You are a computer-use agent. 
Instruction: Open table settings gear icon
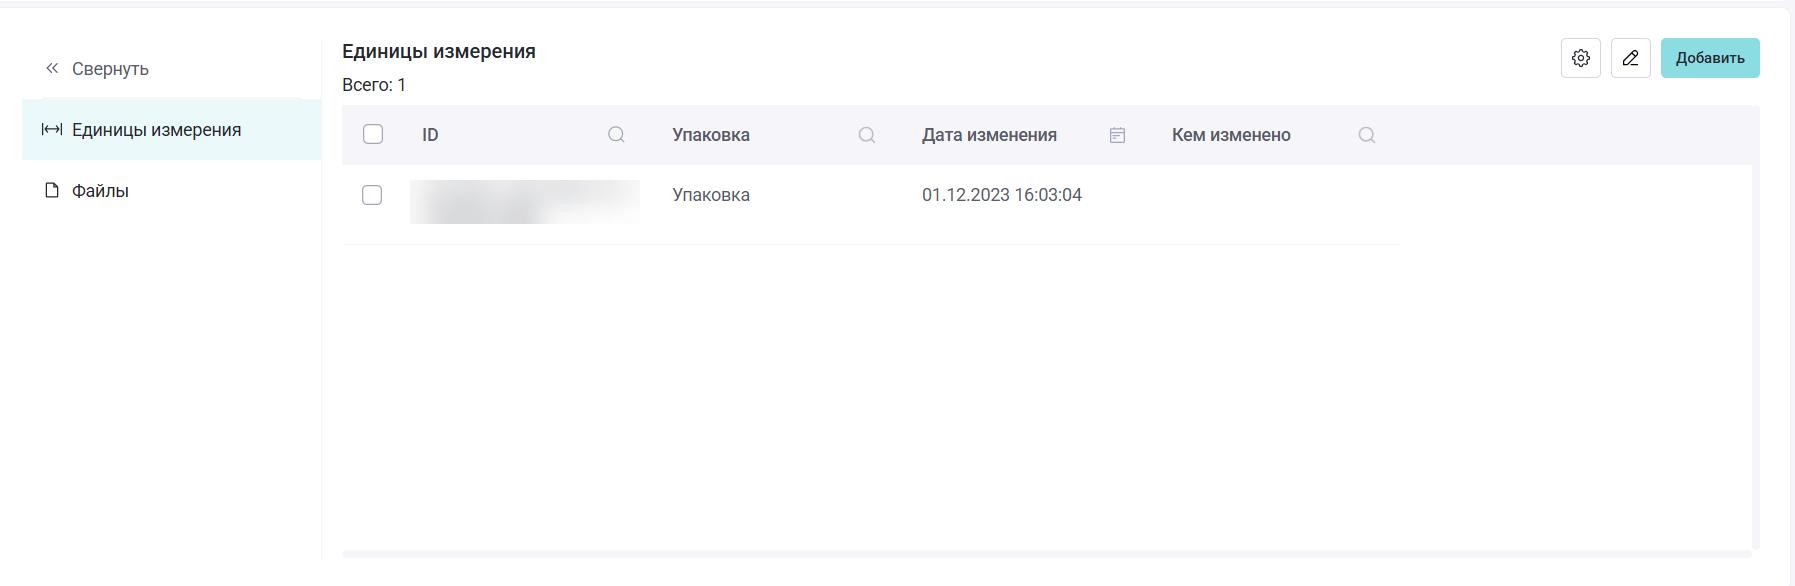[1580, 58]
